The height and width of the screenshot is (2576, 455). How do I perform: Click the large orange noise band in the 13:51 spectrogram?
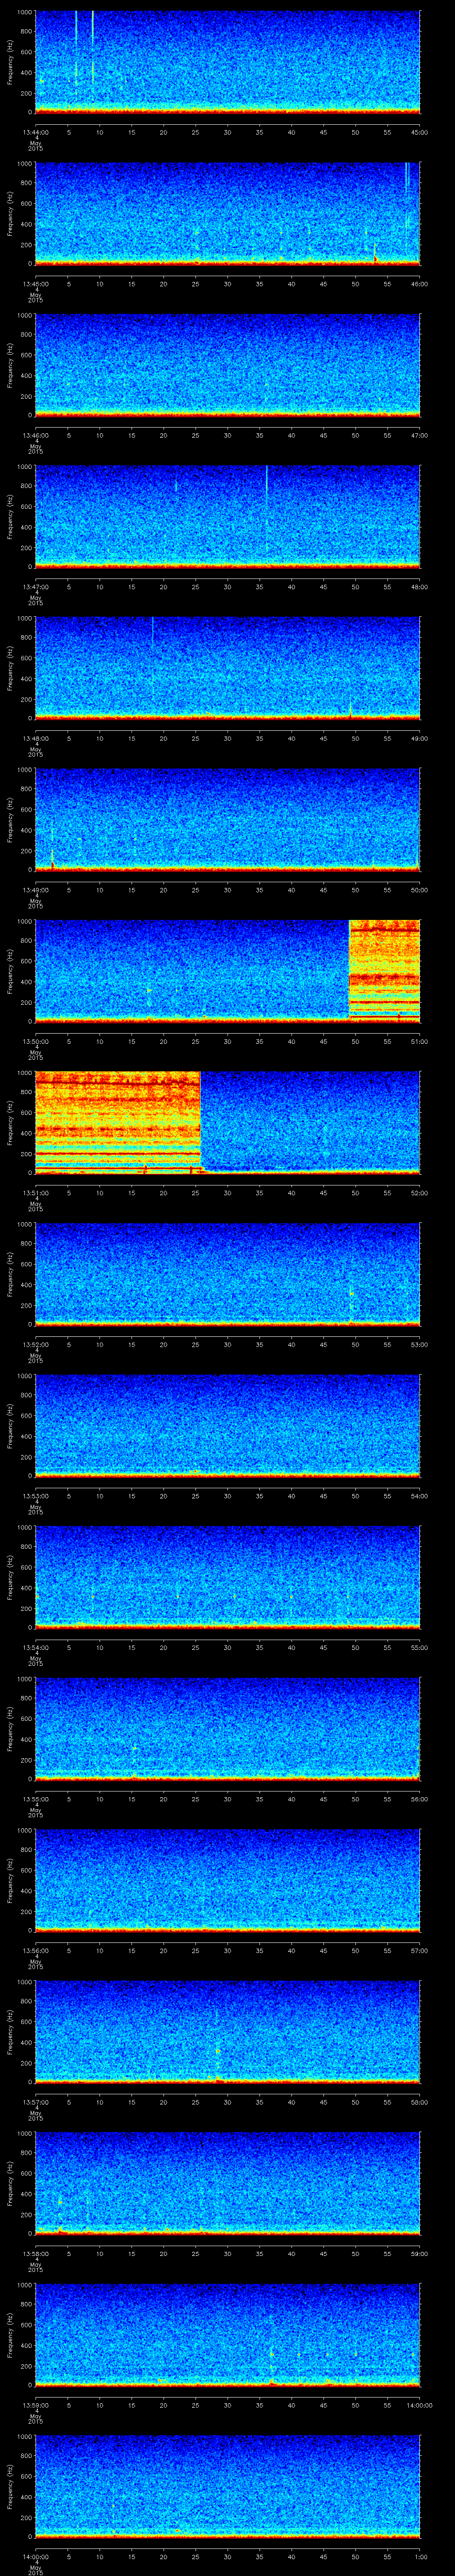pyautogui.click(x=117, y=1120)
